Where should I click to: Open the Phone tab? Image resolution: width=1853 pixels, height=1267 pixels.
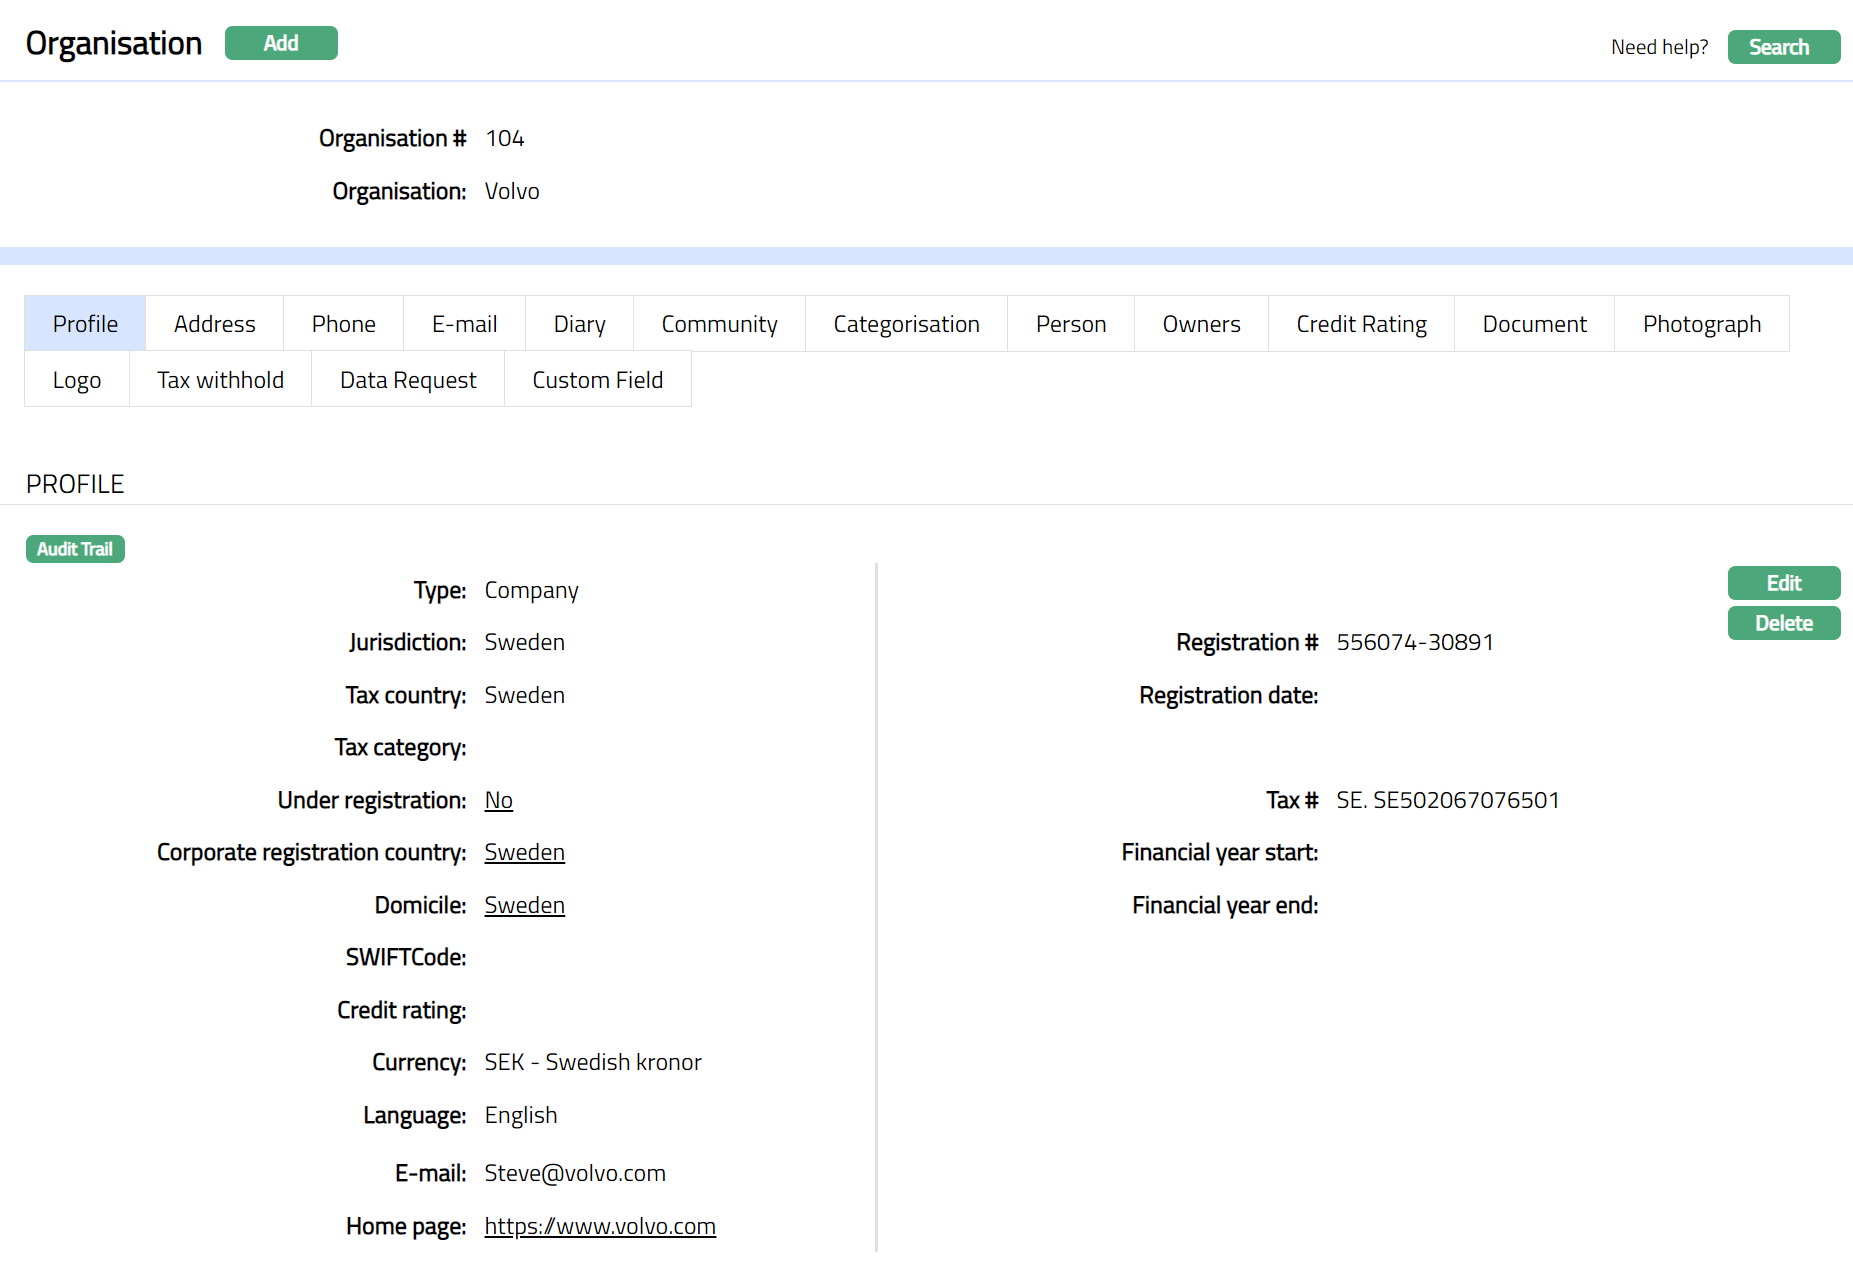[x=343, y=324]
